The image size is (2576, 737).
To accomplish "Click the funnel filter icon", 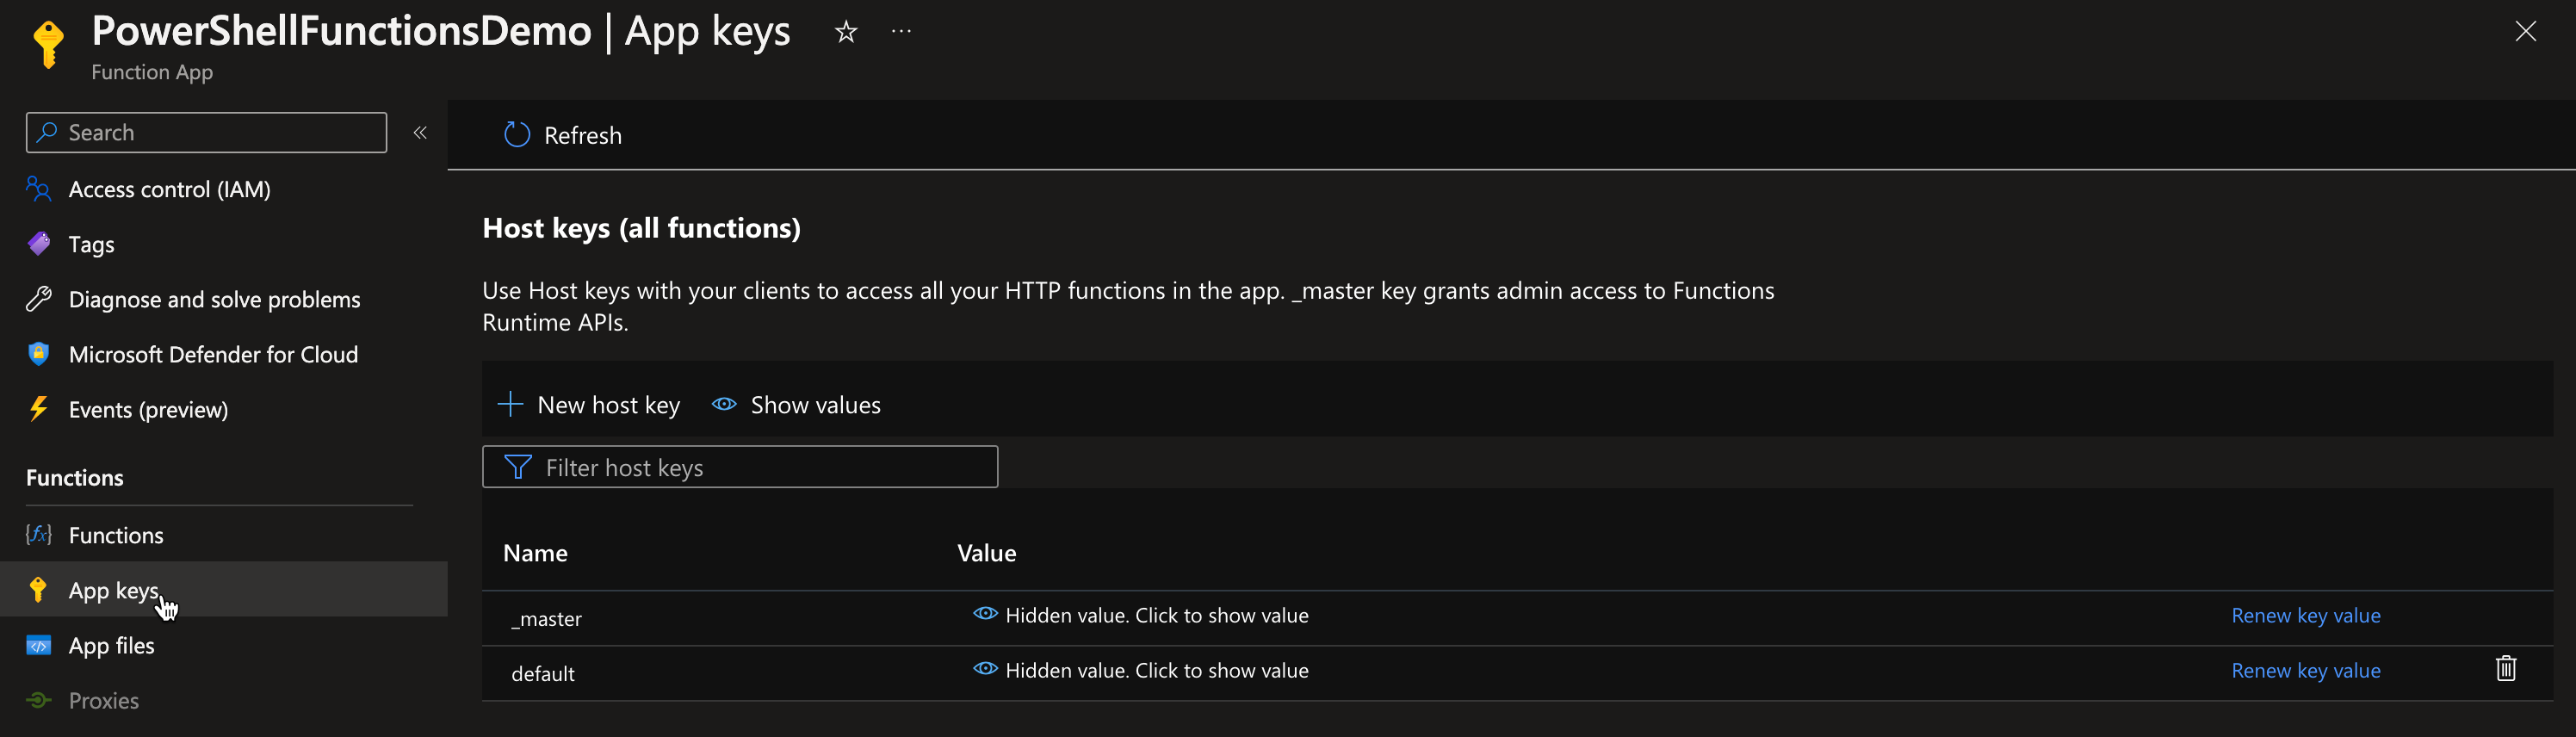I will pos(518,467).
